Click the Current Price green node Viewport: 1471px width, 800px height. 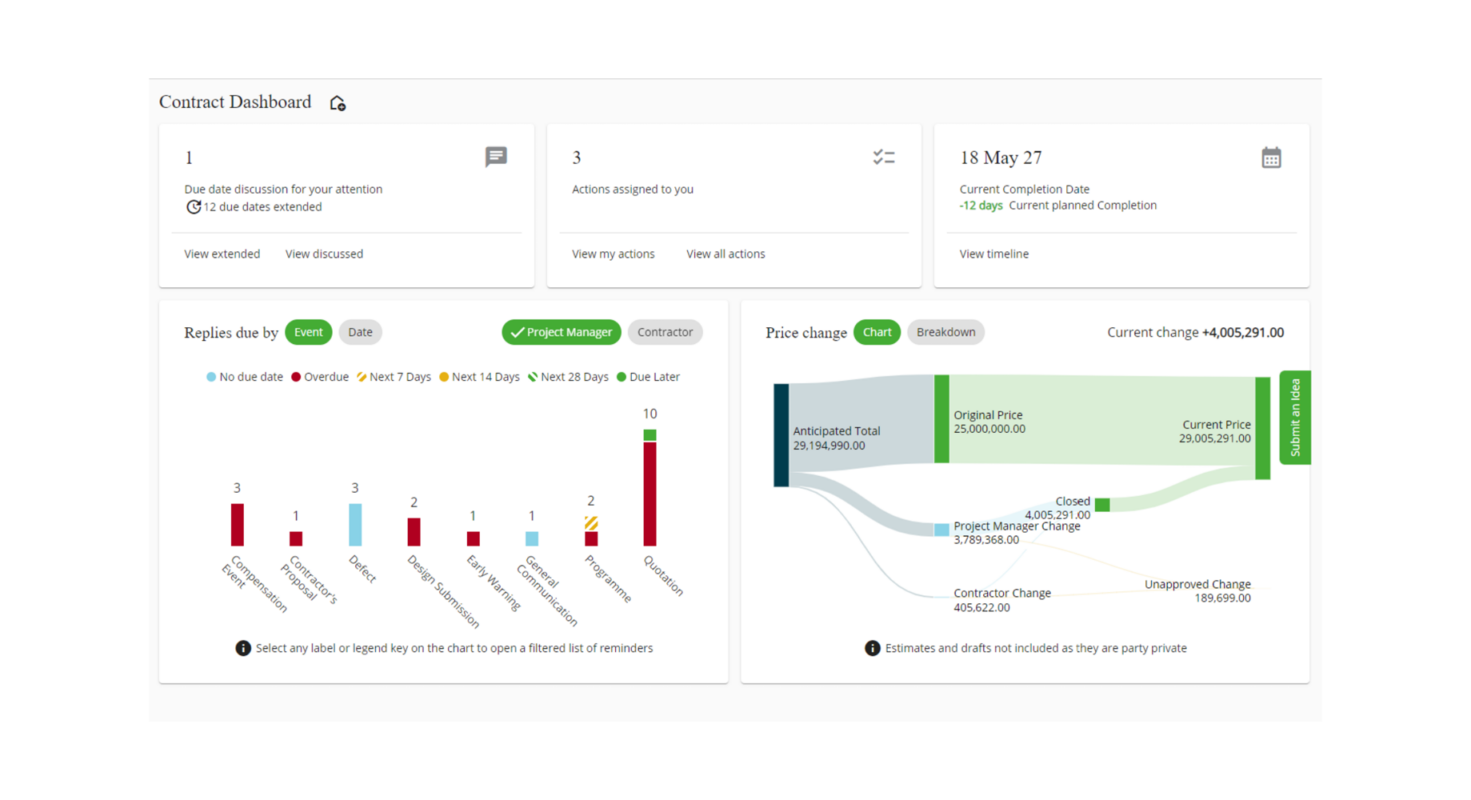[x=1263, y=428]
